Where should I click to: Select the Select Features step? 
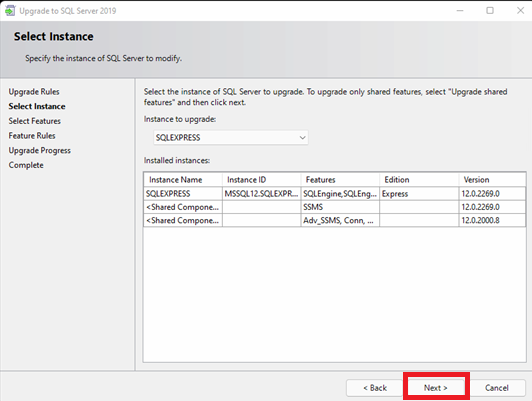(35, 121)
